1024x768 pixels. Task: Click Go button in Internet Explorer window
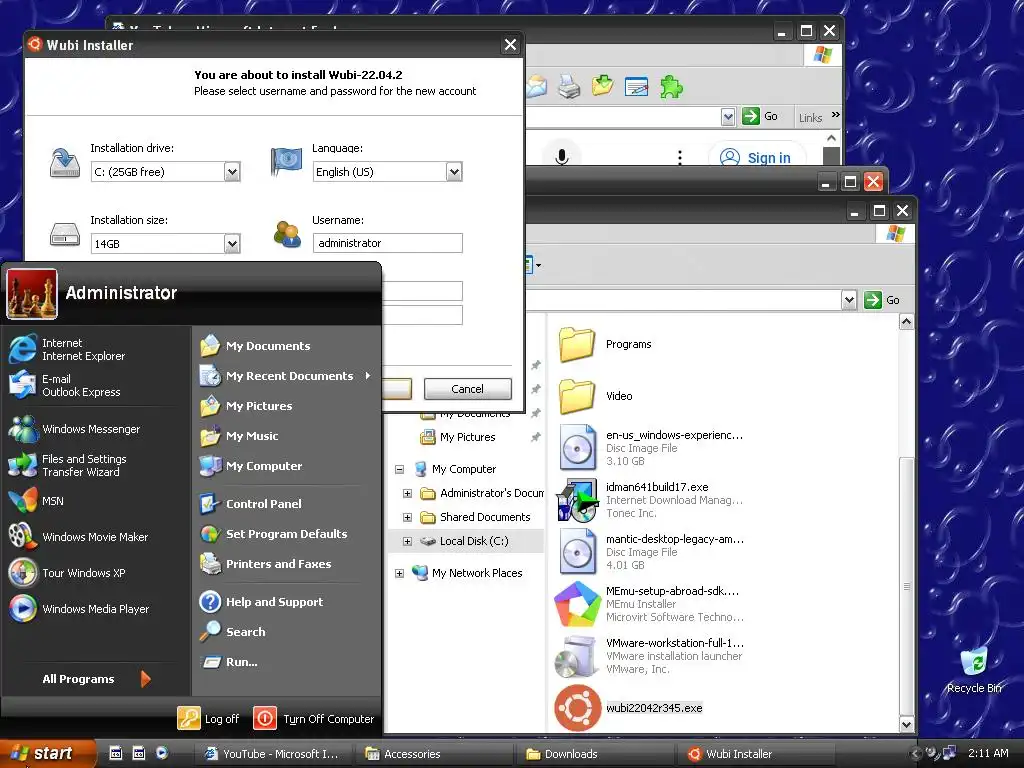[x=760, y=116]
